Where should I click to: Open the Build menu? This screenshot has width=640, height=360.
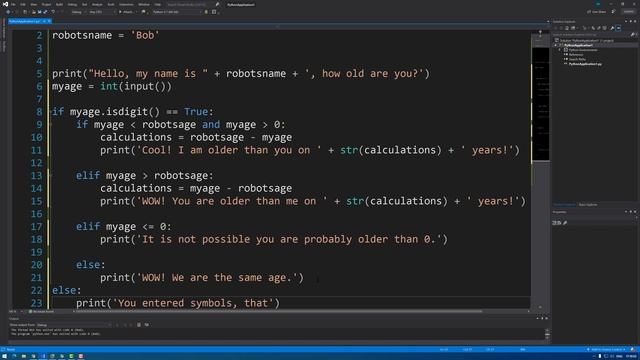click(59, 4)
